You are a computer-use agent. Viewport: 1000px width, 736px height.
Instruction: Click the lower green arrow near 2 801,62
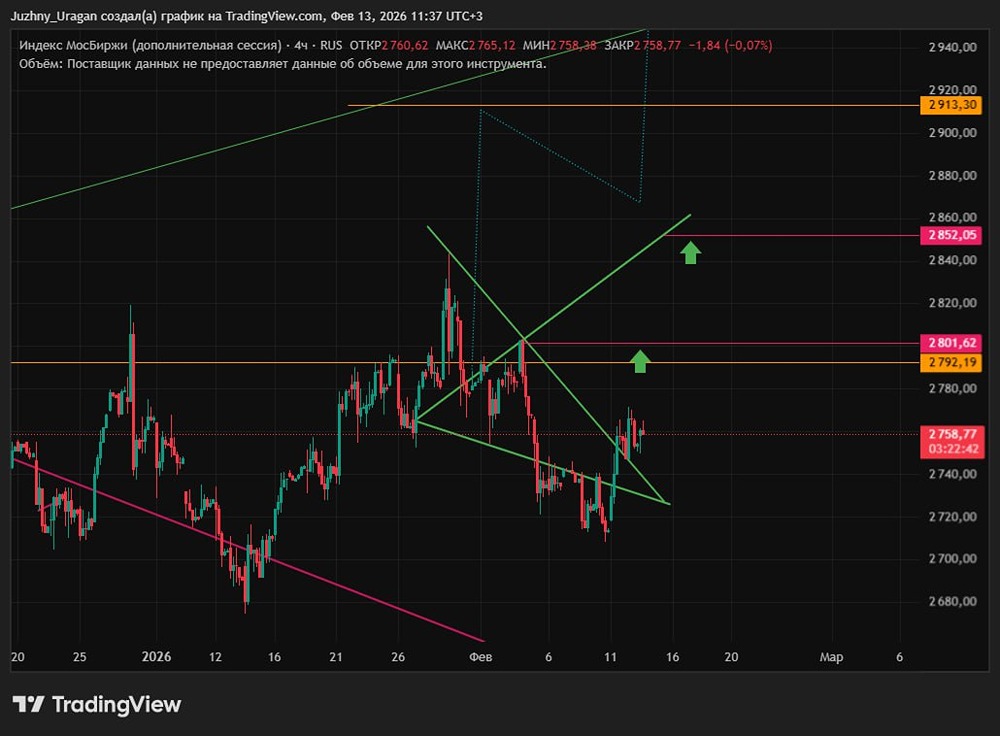[x=640, y=361]
